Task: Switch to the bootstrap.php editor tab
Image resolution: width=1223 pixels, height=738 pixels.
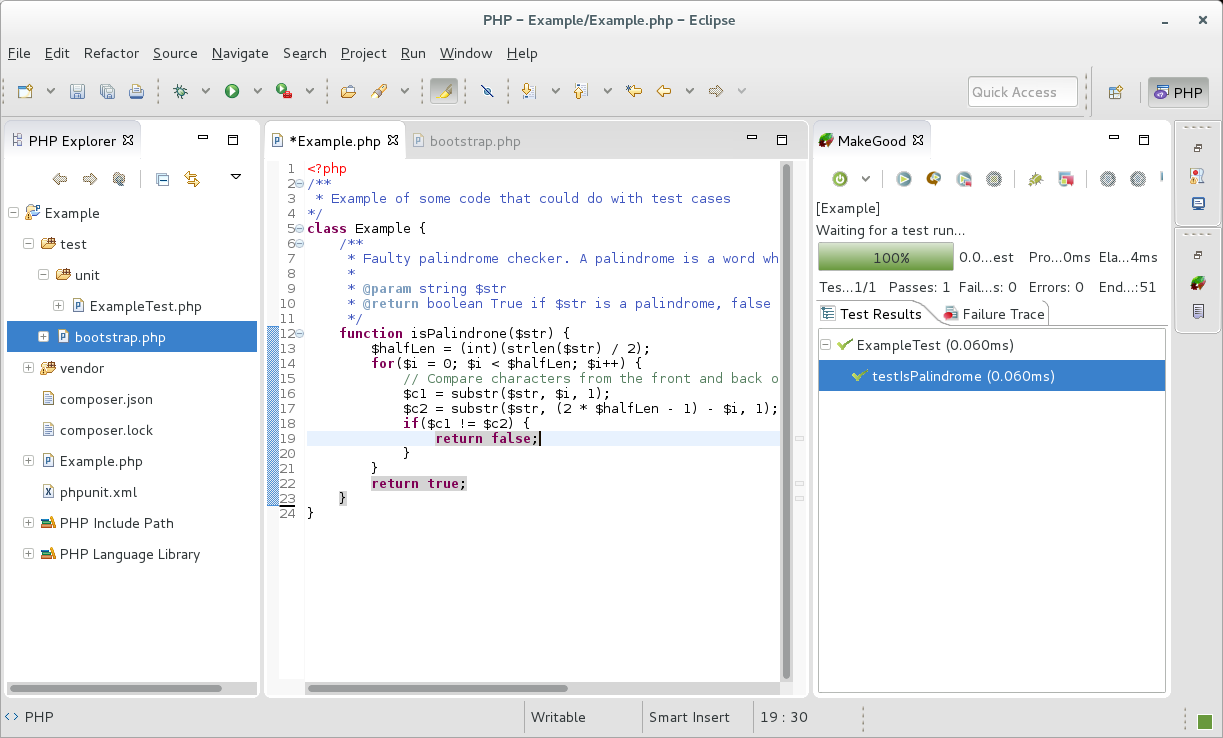Action: coord(474,141)
